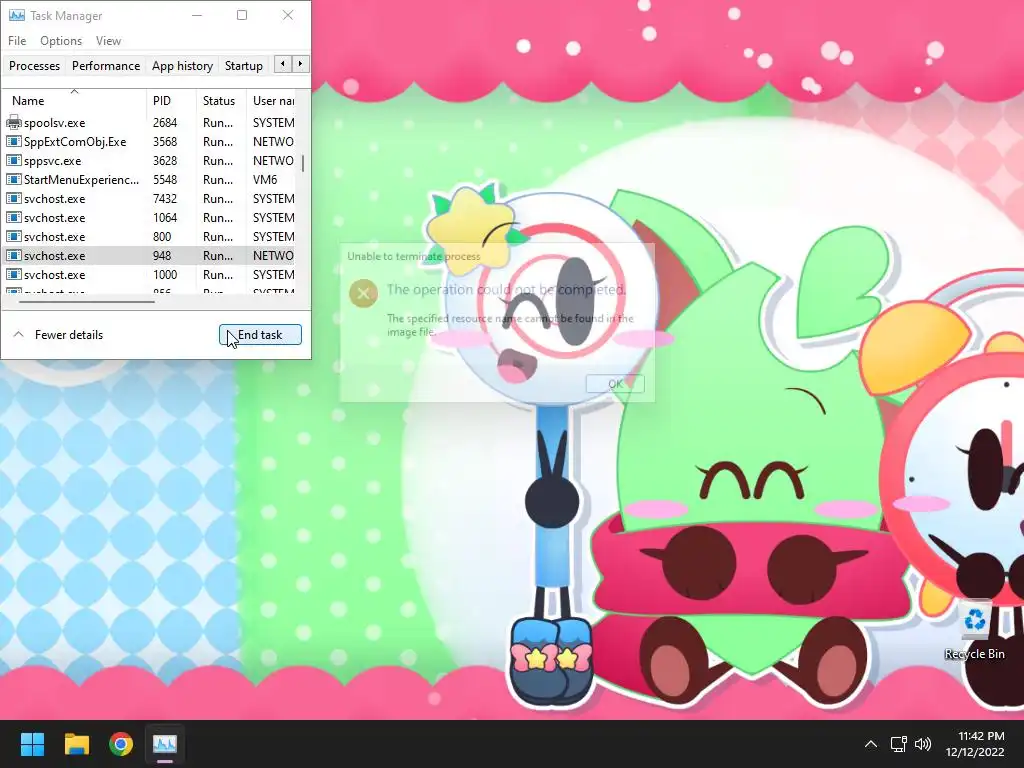Click PID 3628 cell
The image size is (1024, 768).
point(165,160)
